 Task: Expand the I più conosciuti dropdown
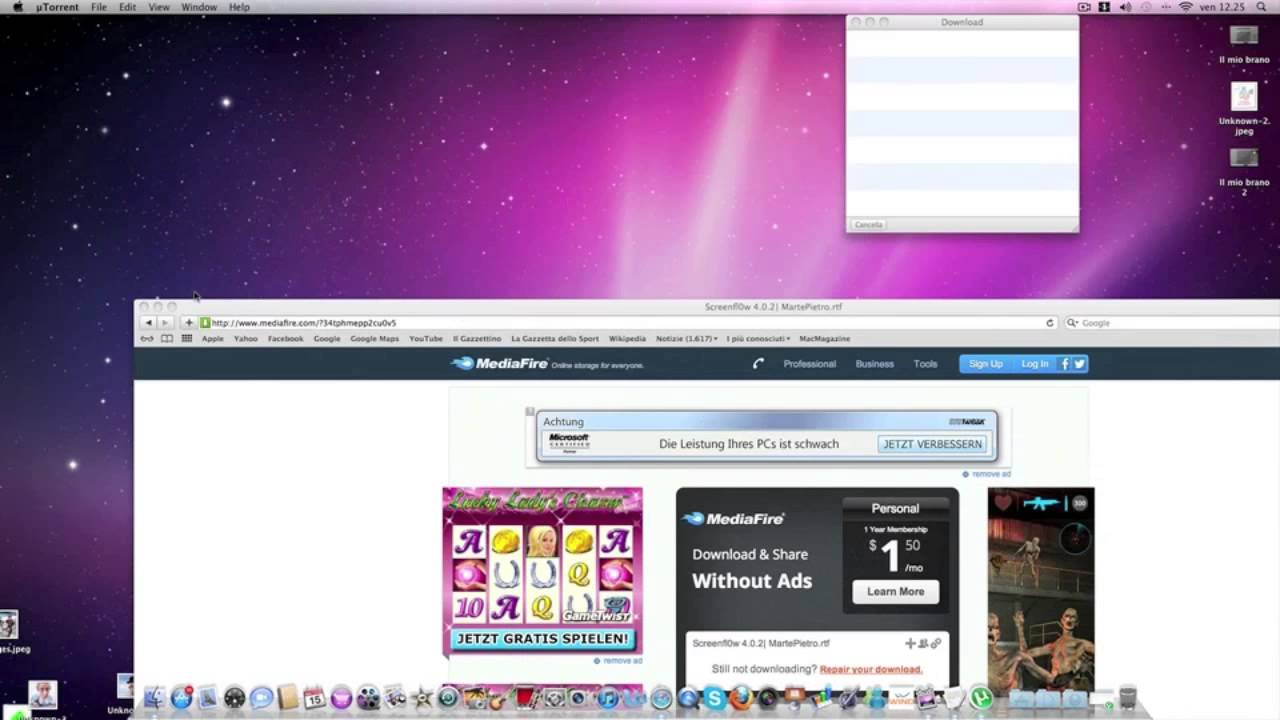(758, 339)
